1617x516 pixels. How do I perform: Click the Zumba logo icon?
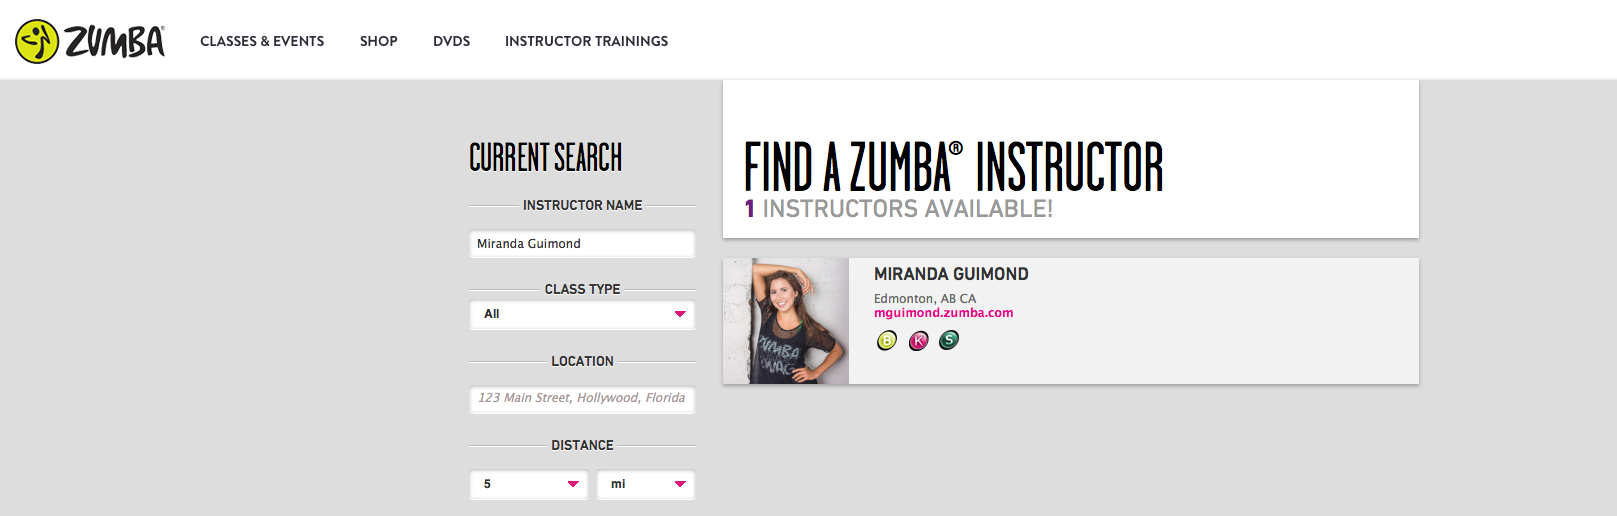(x=37, y=41)
